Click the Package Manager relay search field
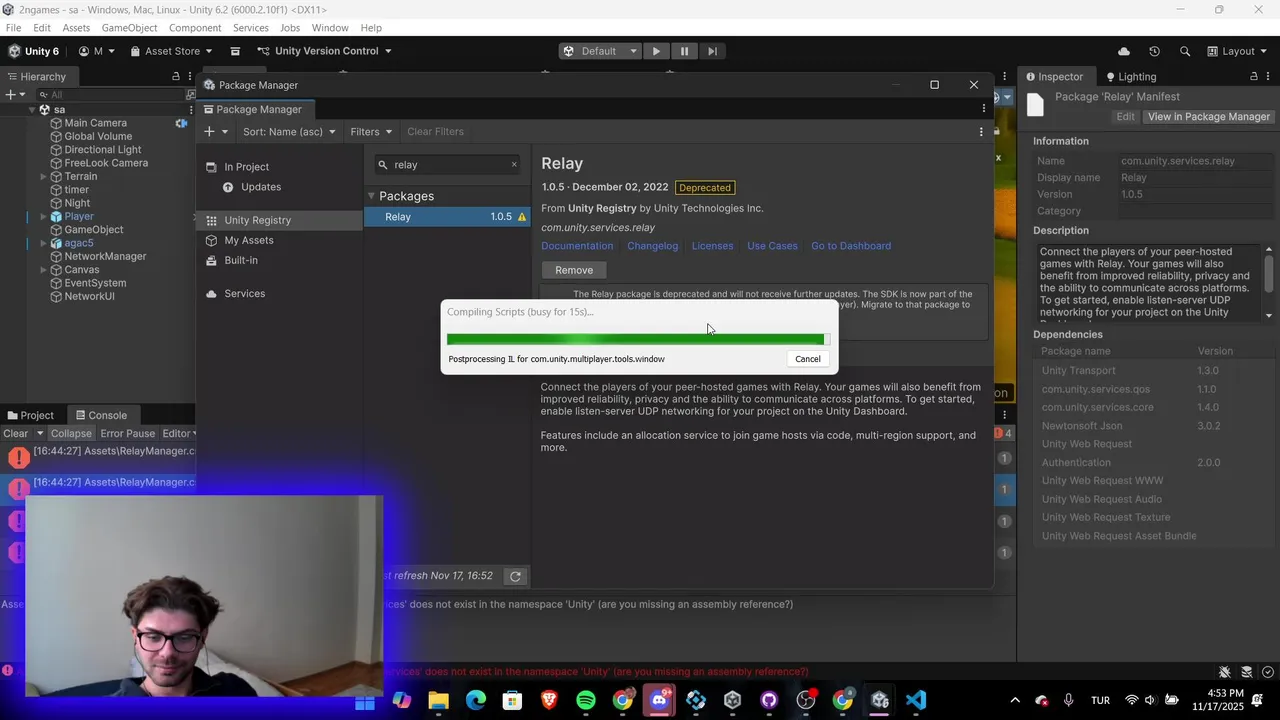1280x720 pixels. (447, 165)
